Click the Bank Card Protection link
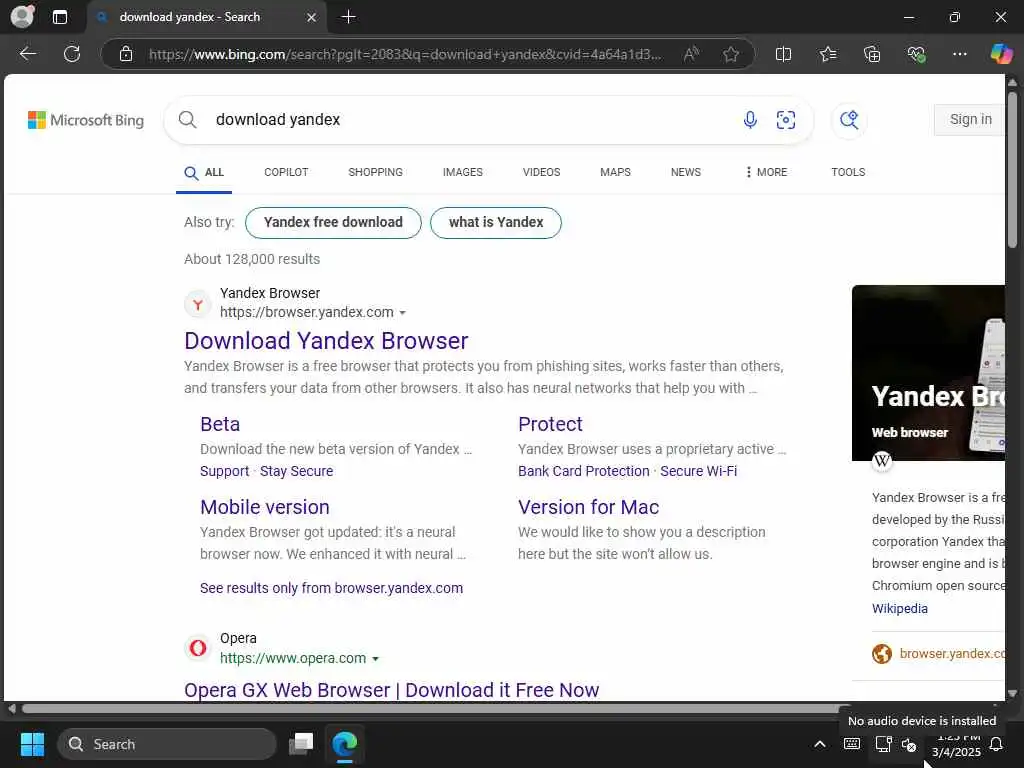1024x768 pixels. (584, 471)
